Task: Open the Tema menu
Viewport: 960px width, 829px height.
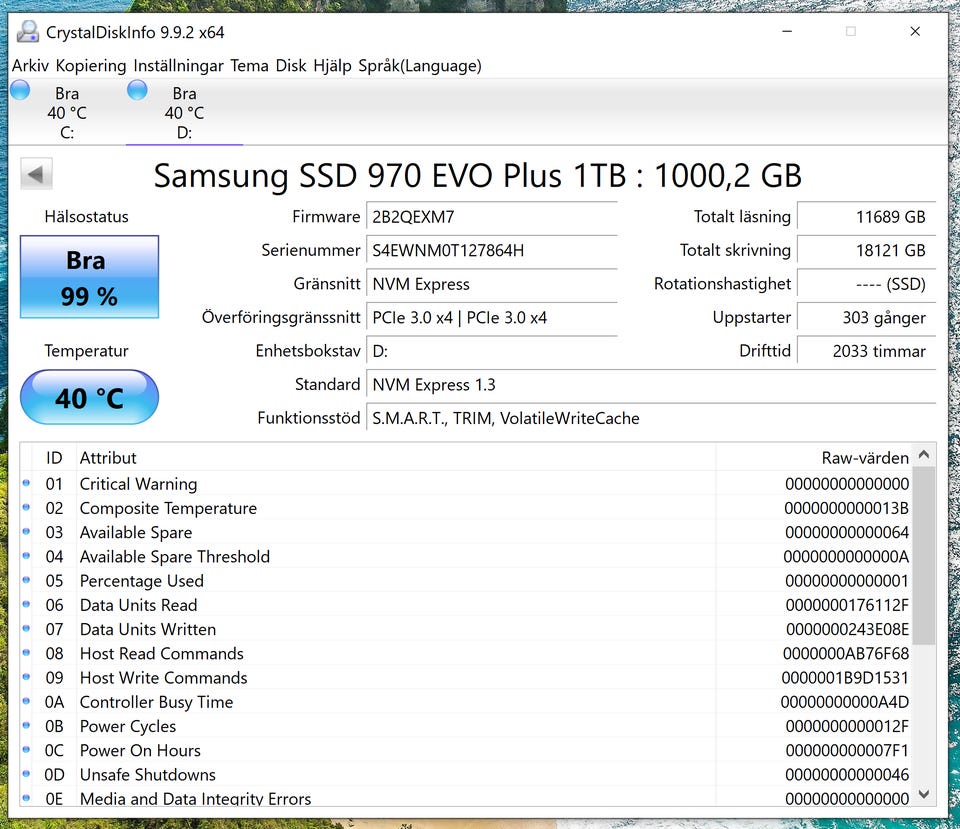Action: pyautogui.click(x=249, y=66)
